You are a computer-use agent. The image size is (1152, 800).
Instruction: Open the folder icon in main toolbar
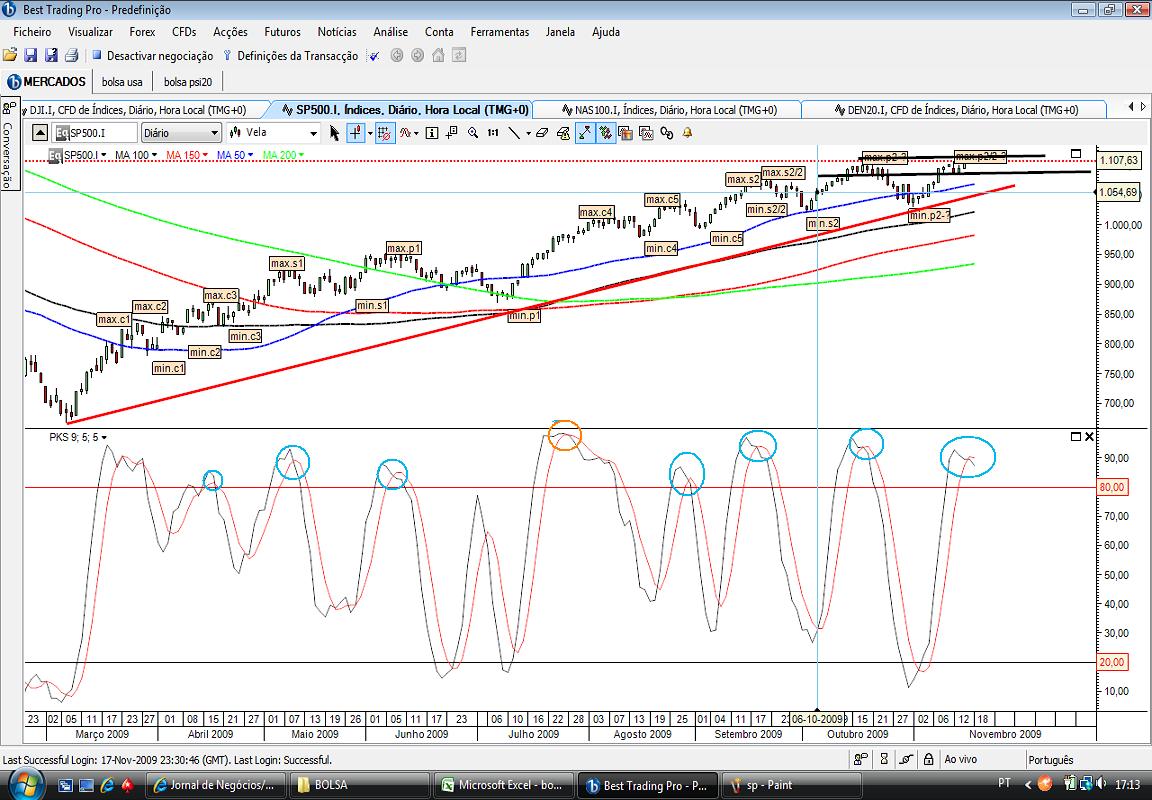(10, 55)
